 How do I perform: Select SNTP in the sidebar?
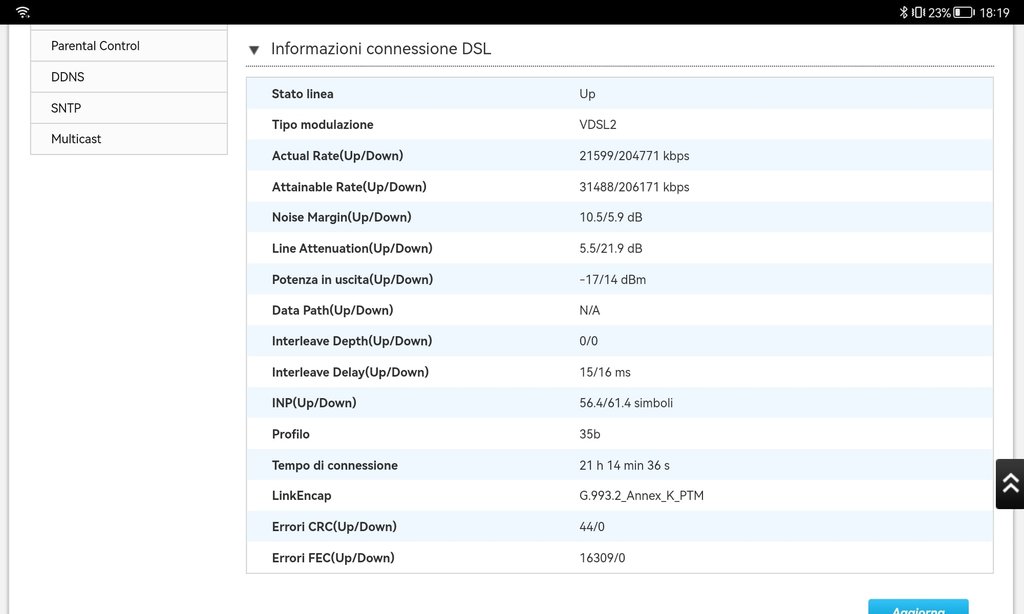tap(66, 108)
